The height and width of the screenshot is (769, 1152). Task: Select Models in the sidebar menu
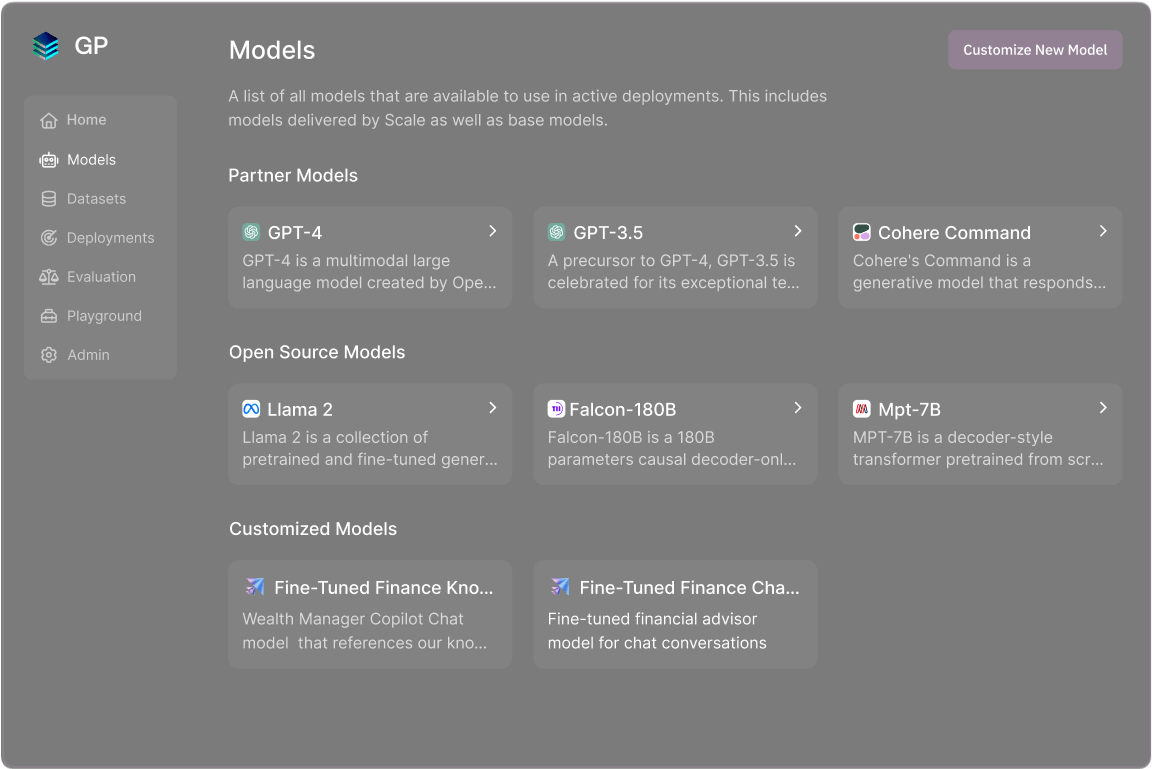[x=91, y=160]
